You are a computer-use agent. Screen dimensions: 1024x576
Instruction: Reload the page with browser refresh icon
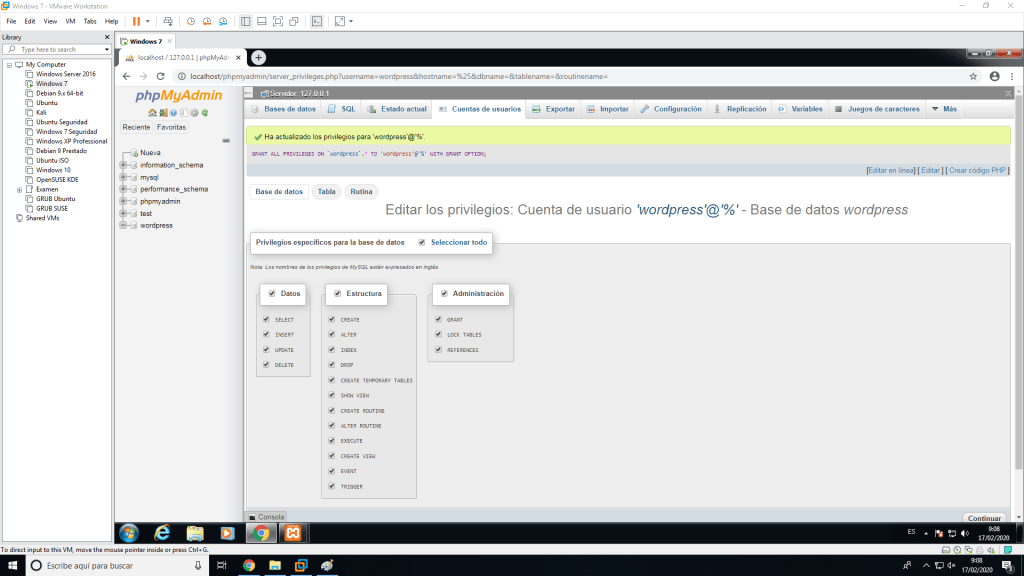(x=160, y=76)
